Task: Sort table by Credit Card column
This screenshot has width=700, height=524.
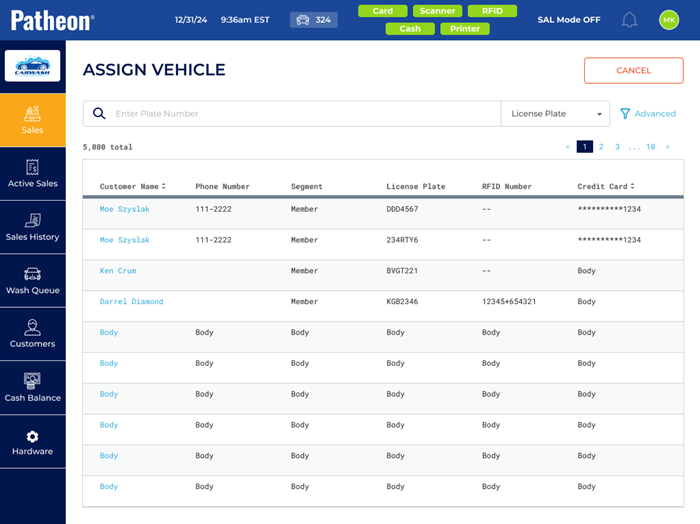Action: [x=605, y=187]
